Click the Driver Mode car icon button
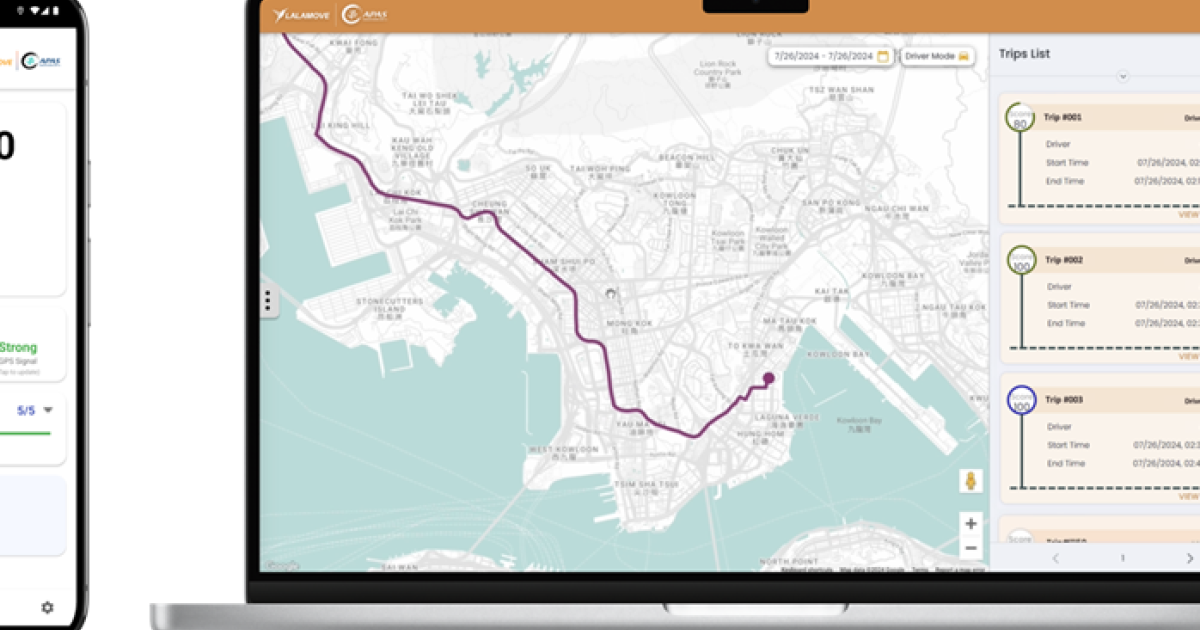This screenshot has height=630, width=1200. click(x=937, y=57)
